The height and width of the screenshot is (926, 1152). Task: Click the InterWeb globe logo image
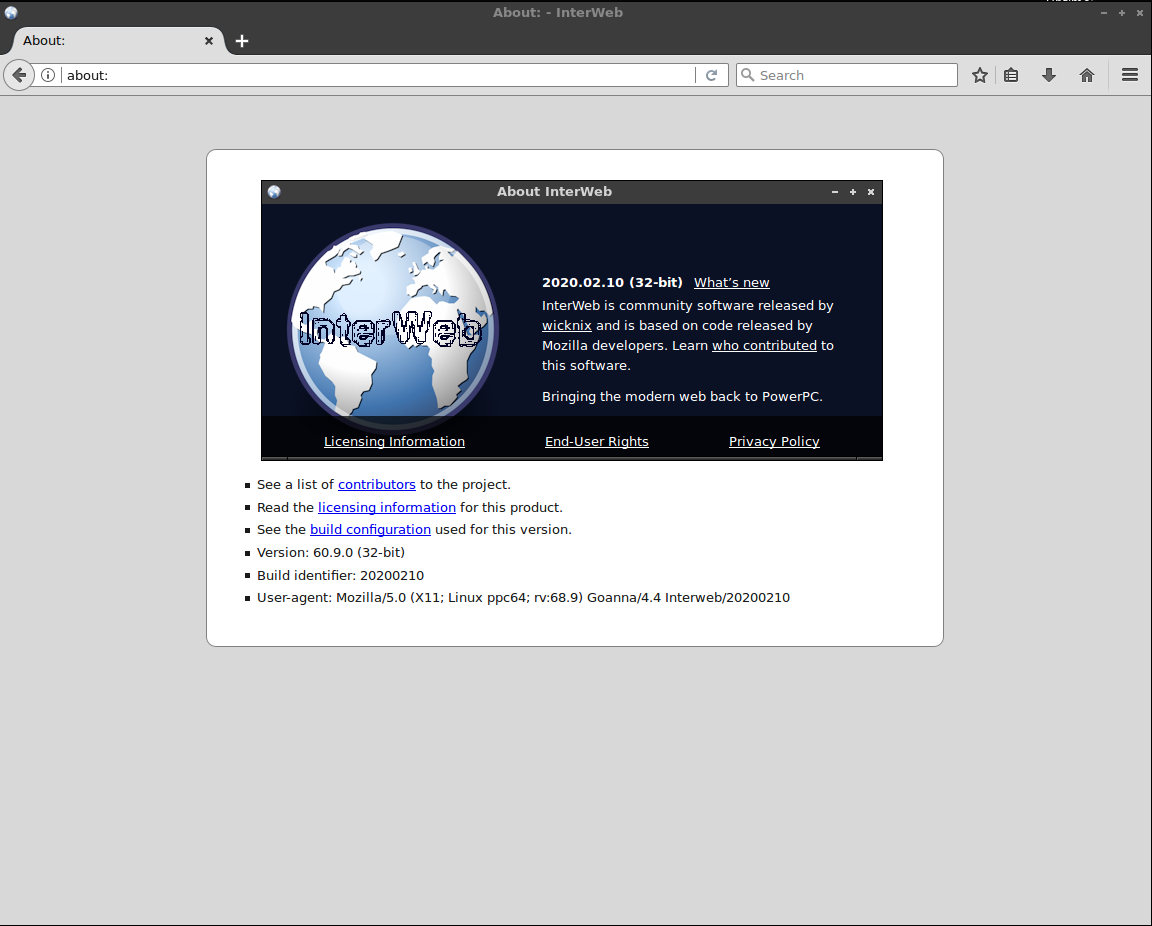point(393,328)
